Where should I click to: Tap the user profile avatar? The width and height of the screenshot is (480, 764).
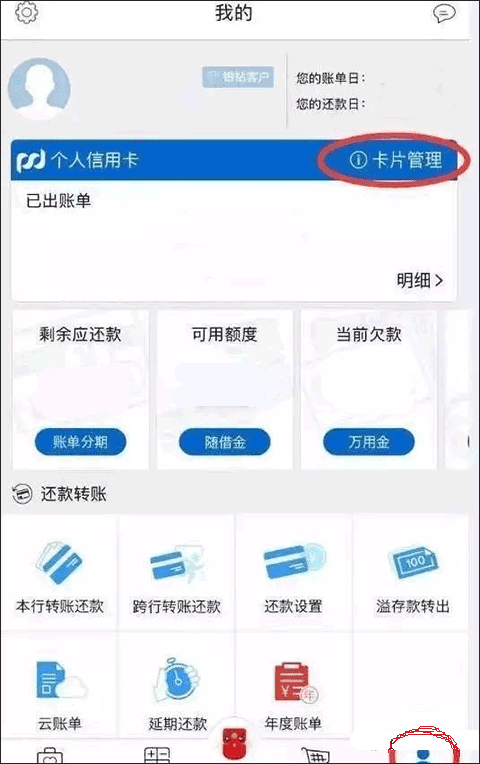(x=39, y=89)
